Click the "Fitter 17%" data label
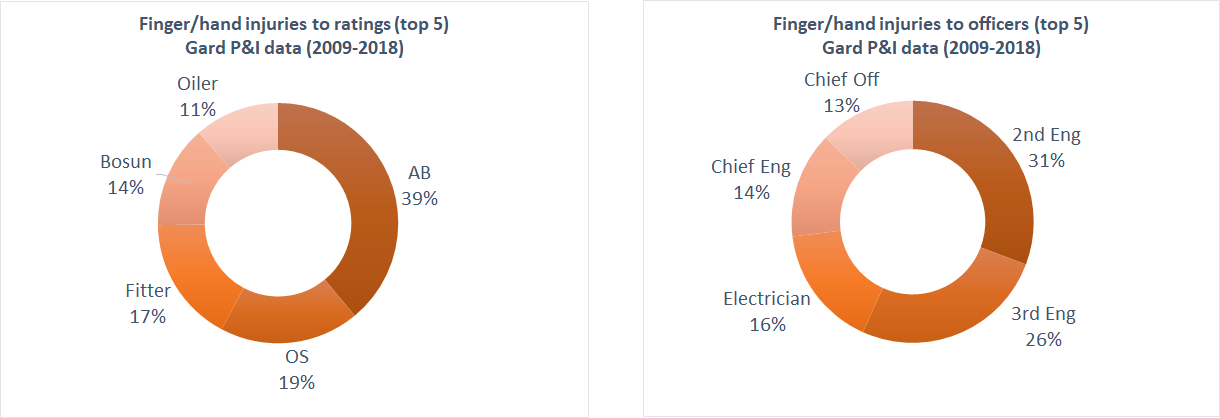Image resolution: width=1220 pixels, height=418 pixels. [147, 304]
